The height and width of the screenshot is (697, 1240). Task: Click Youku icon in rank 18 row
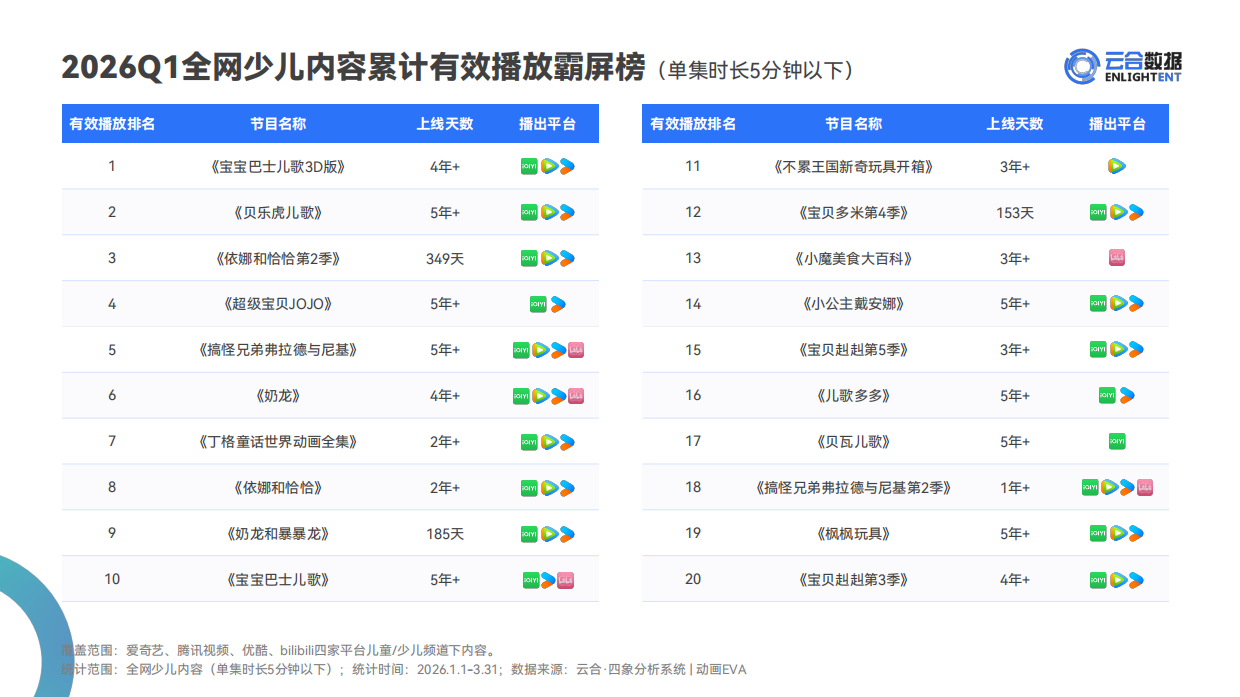pyautogui.click(x=1127, y=488)
